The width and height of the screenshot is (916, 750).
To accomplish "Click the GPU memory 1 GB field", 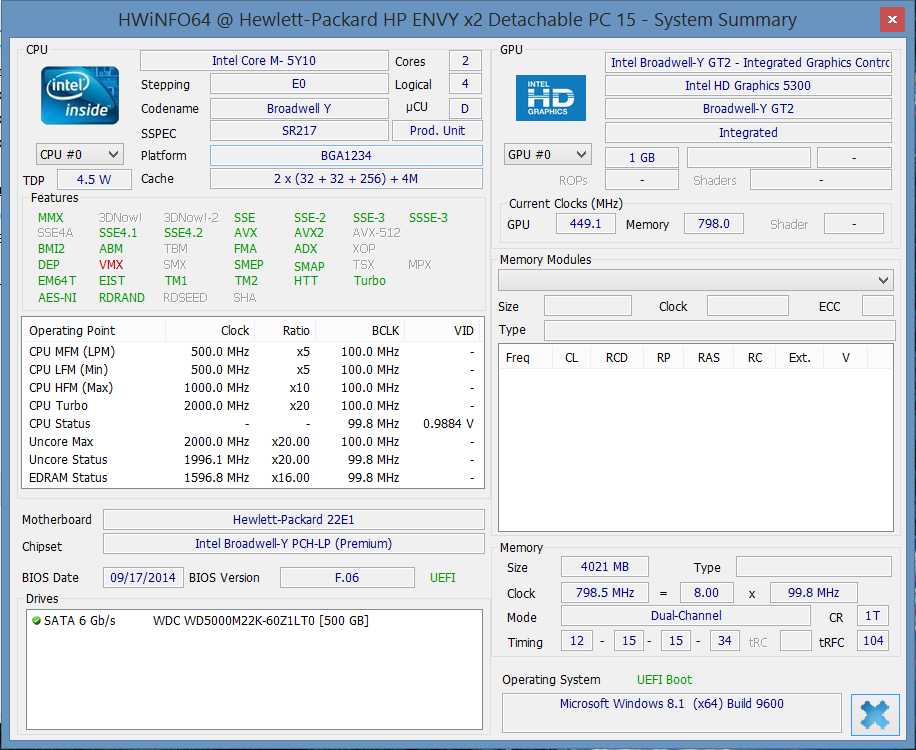I will [641, 158].
